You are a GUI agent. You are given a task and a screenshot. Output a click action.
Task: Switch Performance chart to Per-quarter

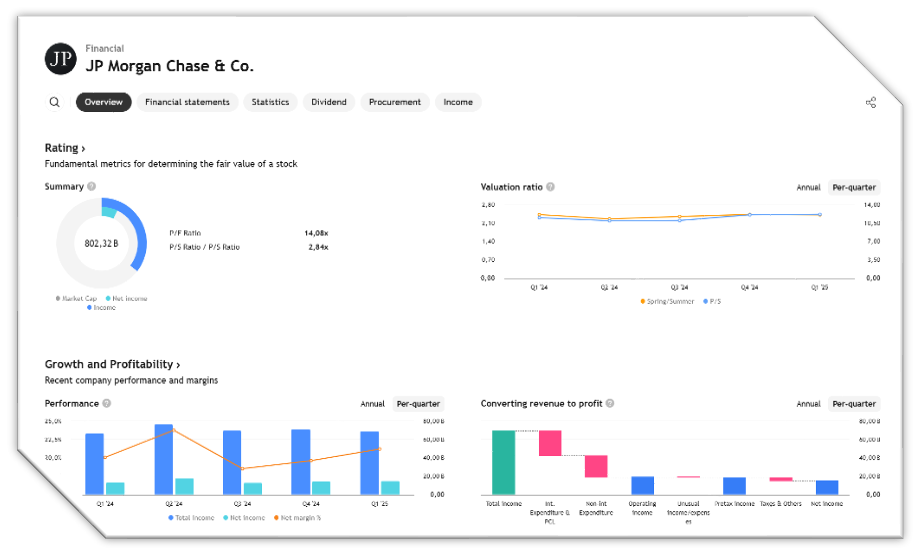coord(418,404)
